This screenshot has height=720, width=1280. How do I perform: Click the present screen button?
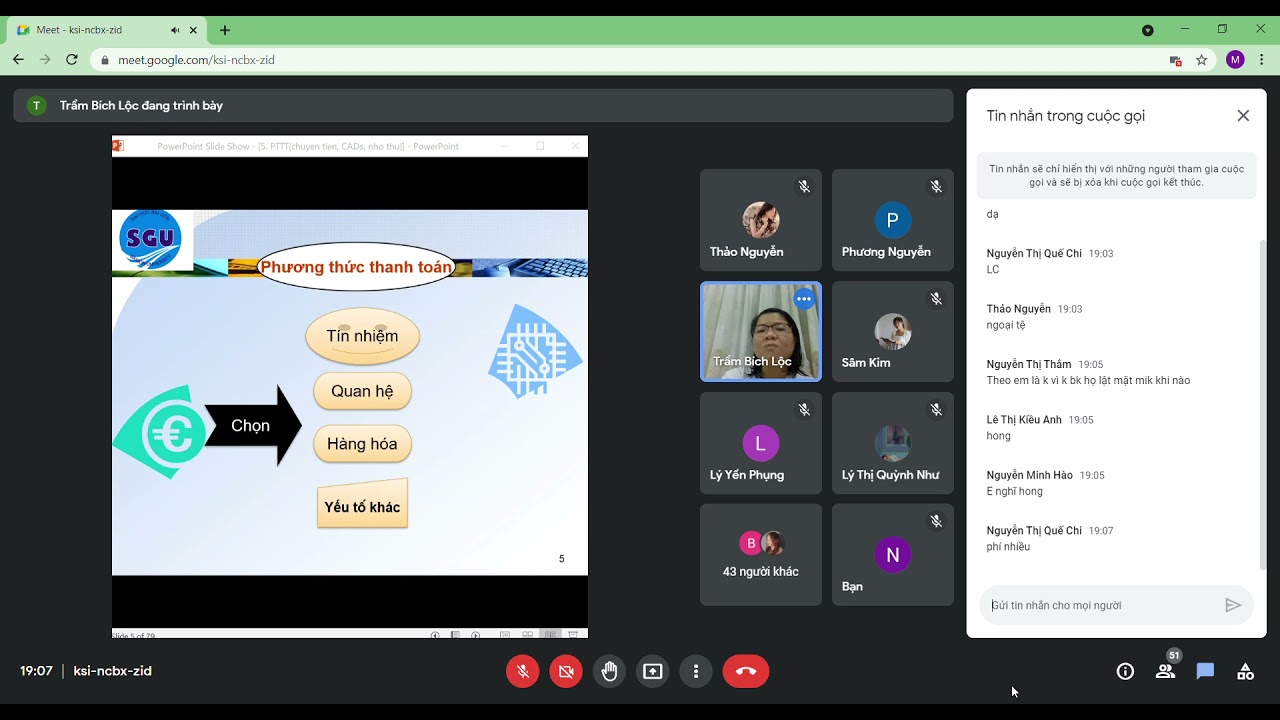click(x=653, y=671)
